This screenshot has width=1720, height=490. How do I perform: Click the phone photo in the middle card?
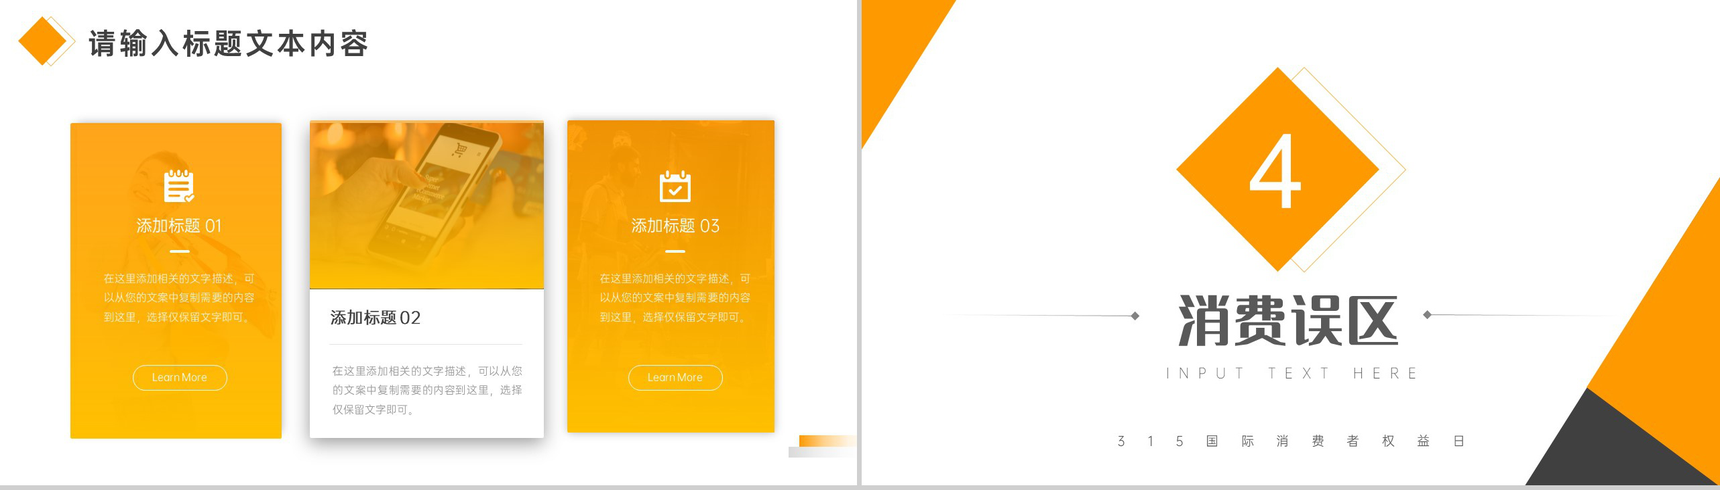coord(427,205)
